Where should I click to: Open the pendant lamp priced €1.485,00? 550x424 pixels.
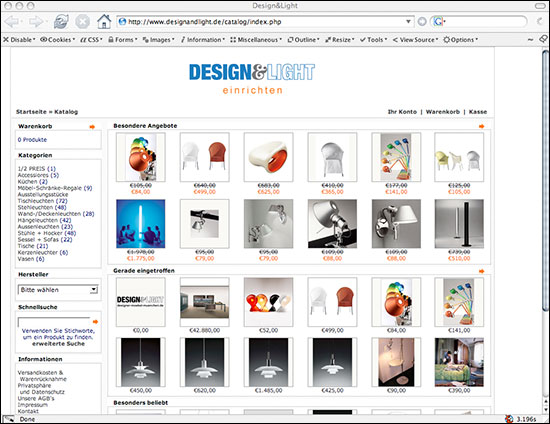(x=268, y=362)
